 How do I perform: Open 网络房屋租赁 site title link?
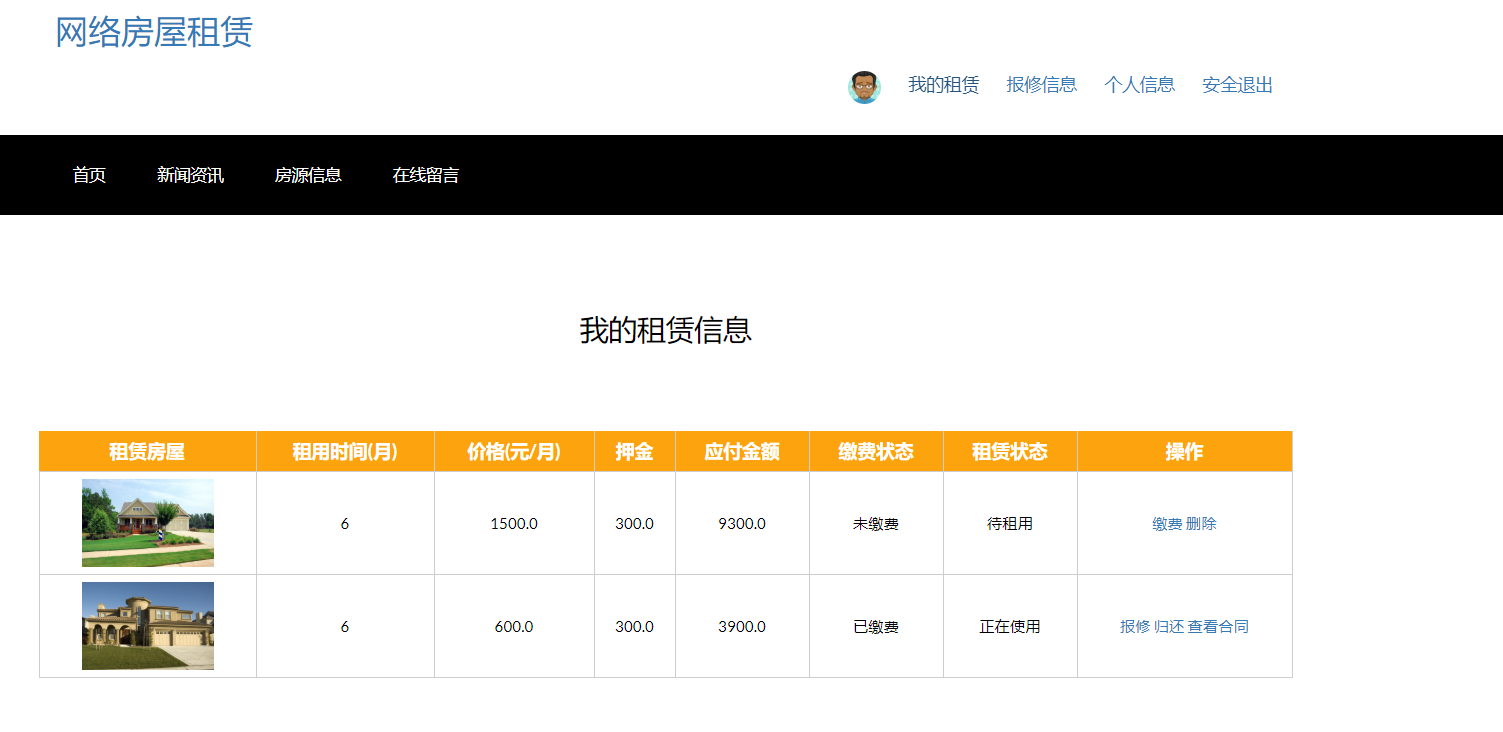point(154,32)
